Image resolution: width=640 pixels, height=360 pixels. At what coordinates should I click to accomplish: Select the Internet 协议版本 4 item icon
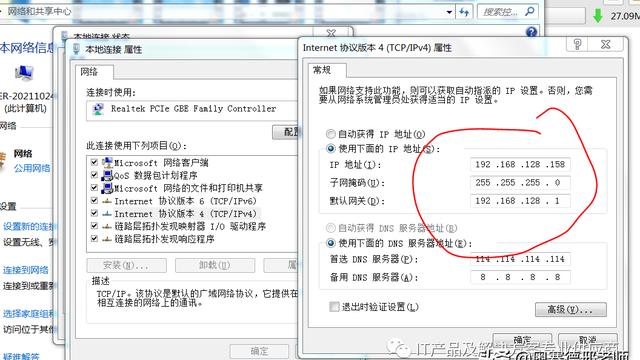[107, 213]
